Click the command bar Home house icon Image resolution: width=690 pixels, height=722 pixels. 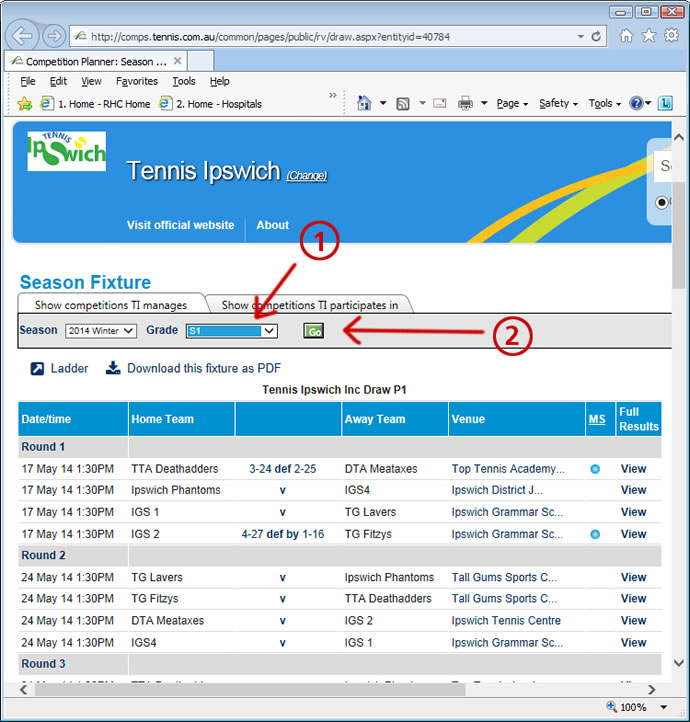point(364,103)
